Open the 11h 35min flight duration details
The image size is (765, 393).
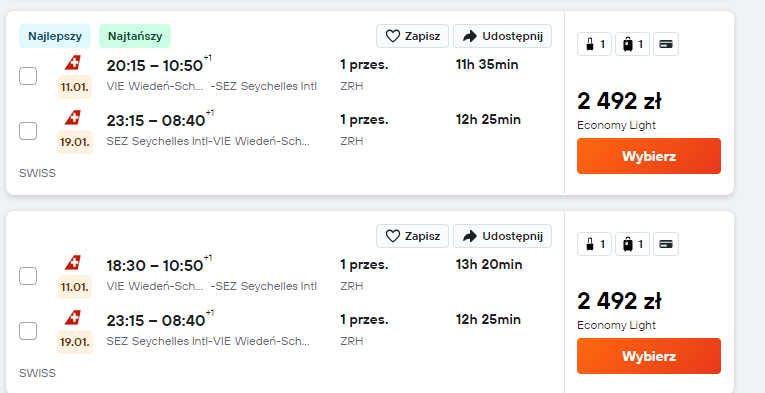487,65
